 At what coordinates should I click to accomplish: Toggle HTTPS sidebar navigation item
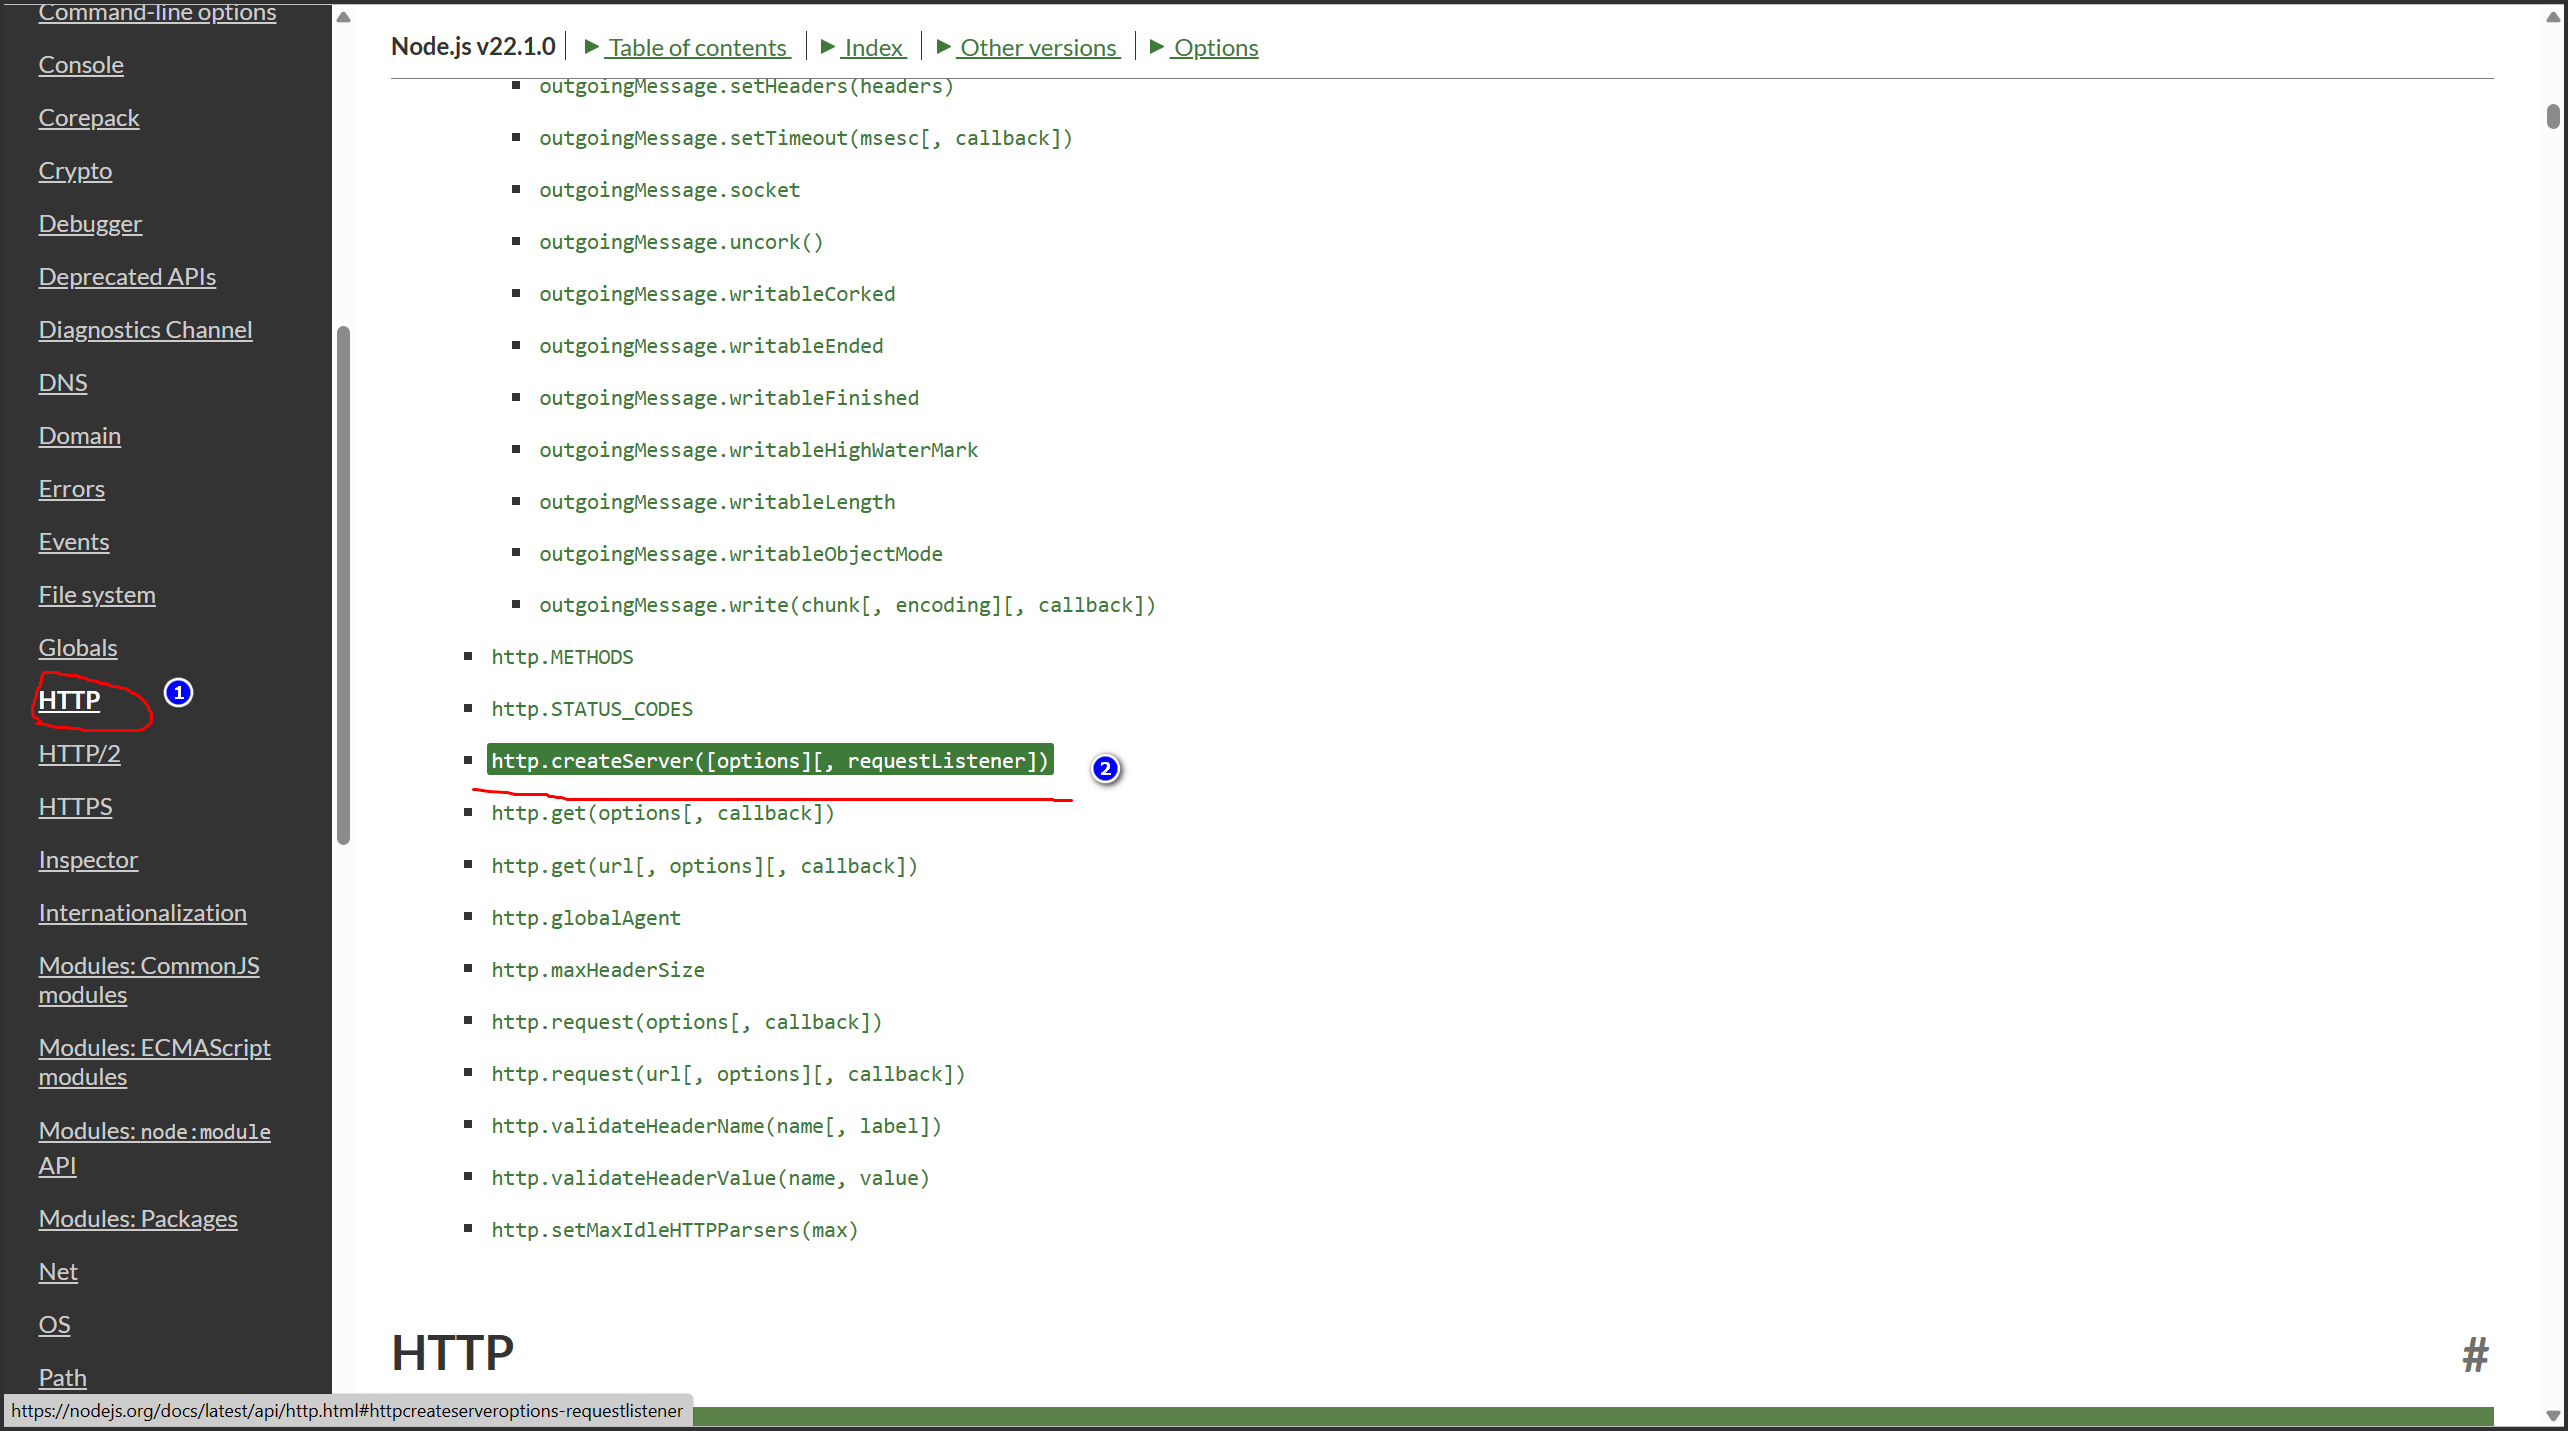click(76, 805)
